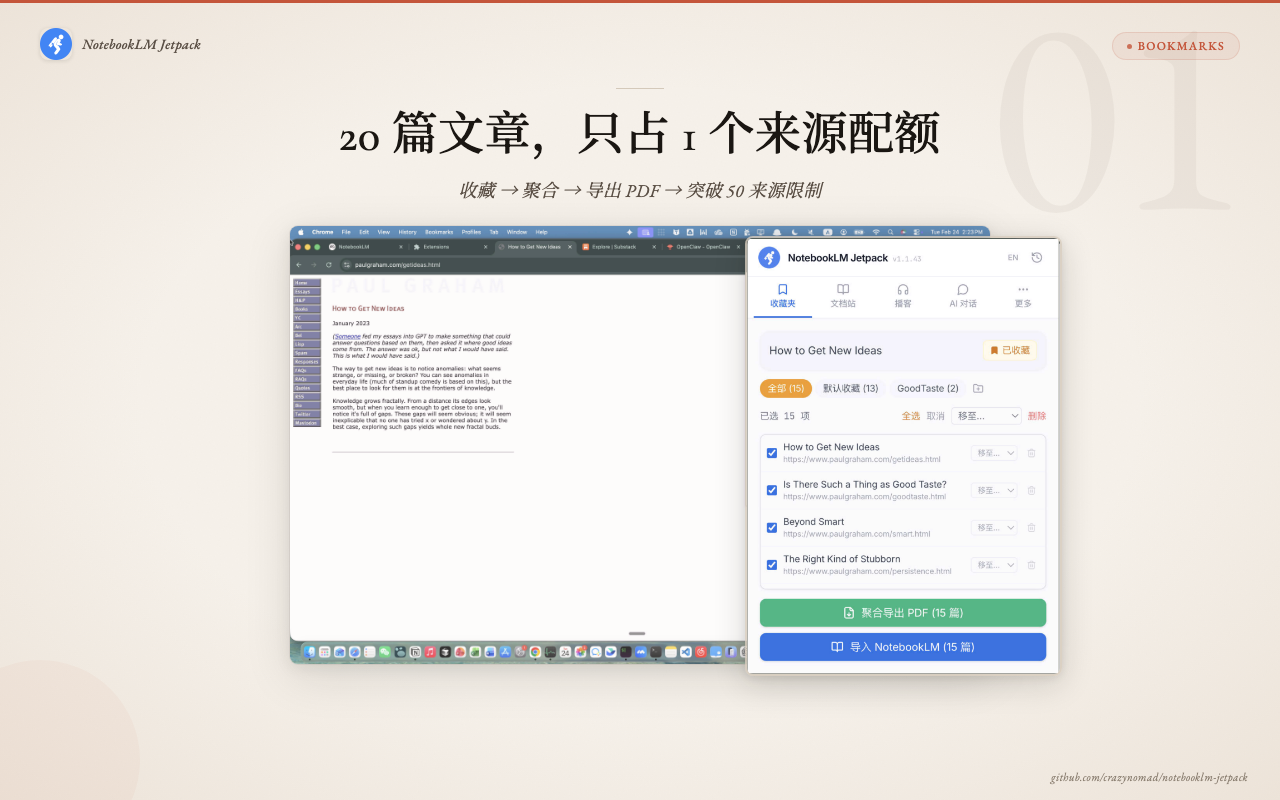Delete How to Get New Ideas with trash icon
1280x800 pixels.
pos(1032,453)
